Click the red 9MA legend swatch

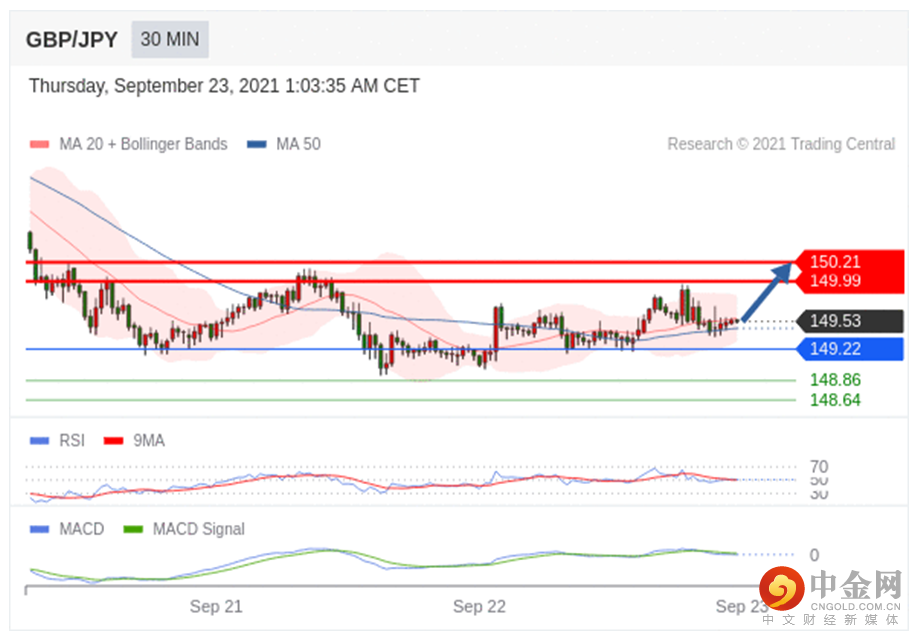pyautogui.click(x=113, y=441)
